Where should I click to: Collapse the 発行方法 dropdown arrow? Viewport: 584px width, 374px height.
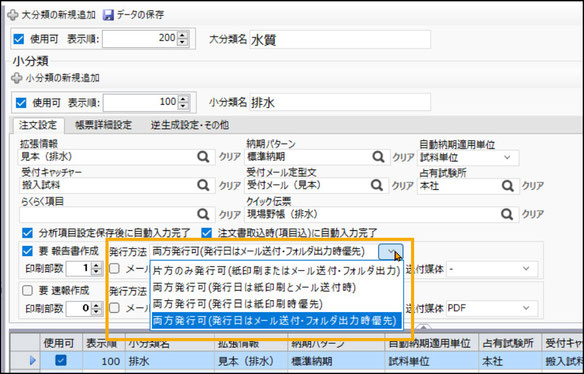pyautogui.click(x=391, y=252)
